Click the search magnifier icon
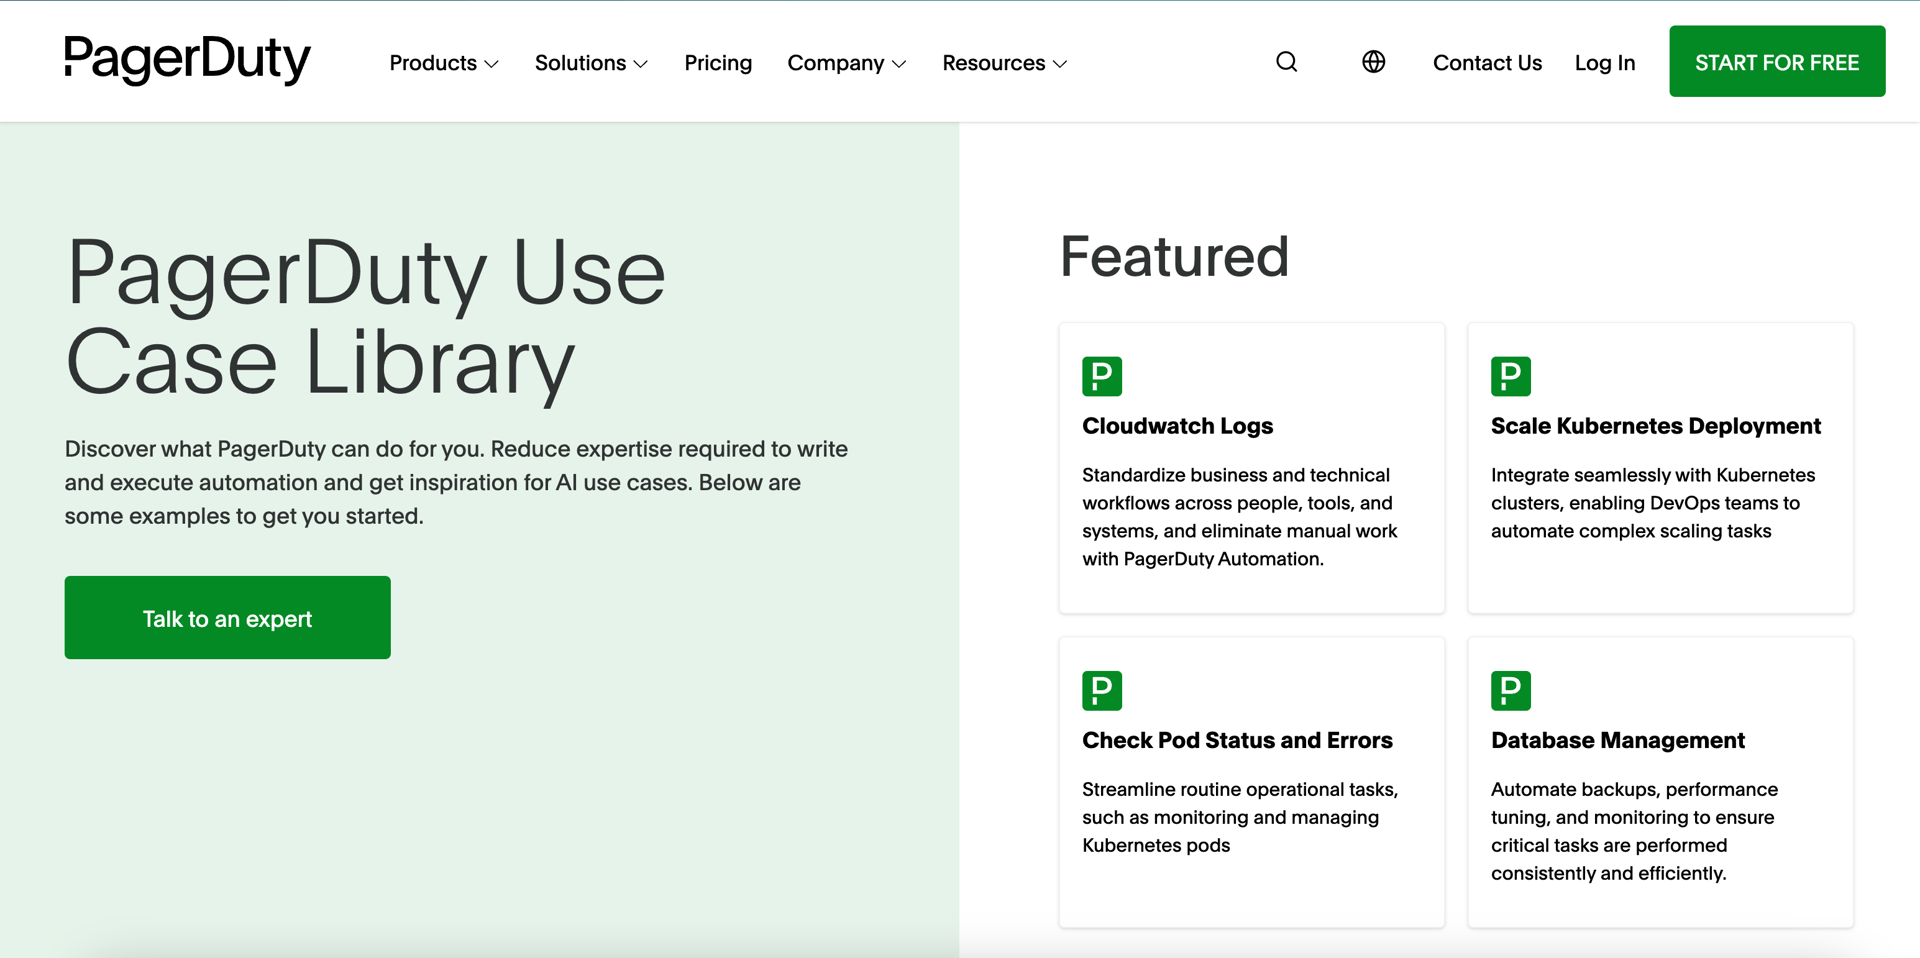Viewport: 1920px width, 958px height. [1286, 62]
